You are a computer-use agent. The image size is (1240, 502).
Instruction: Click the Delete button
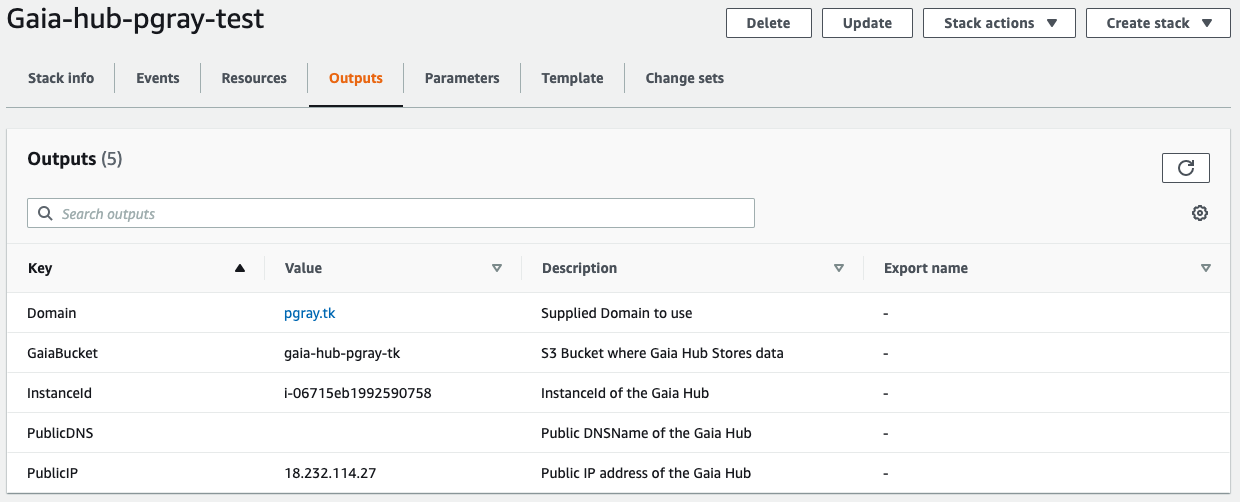[768, 23]
